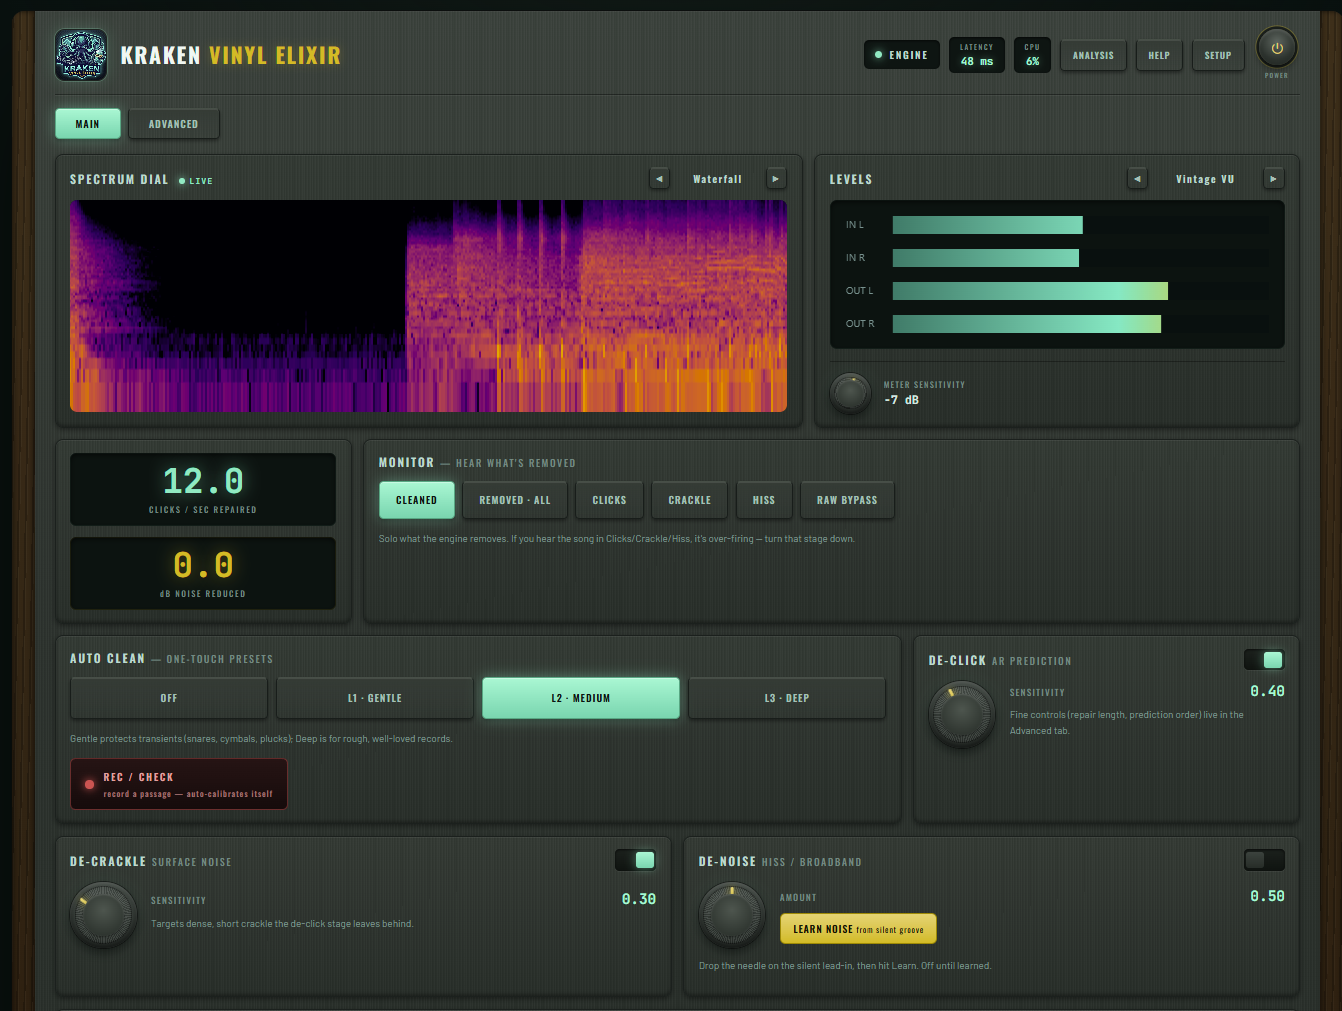Viewport: 1342px width, 1011px height.
Task: Select the L2 Medium preset
Action: [x=581, y=698]
